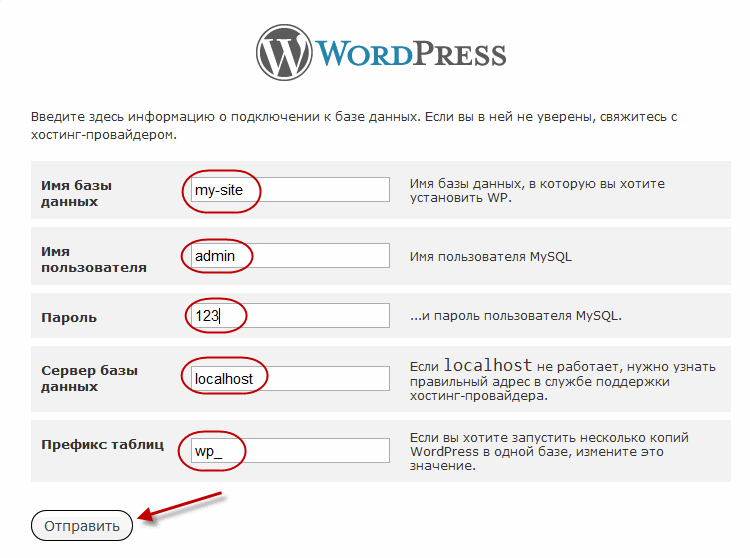The width and height of the screenshot is (750, 558).
Task: Click the 'Имя пользователя' label
Action: click(x=94, y=259)
